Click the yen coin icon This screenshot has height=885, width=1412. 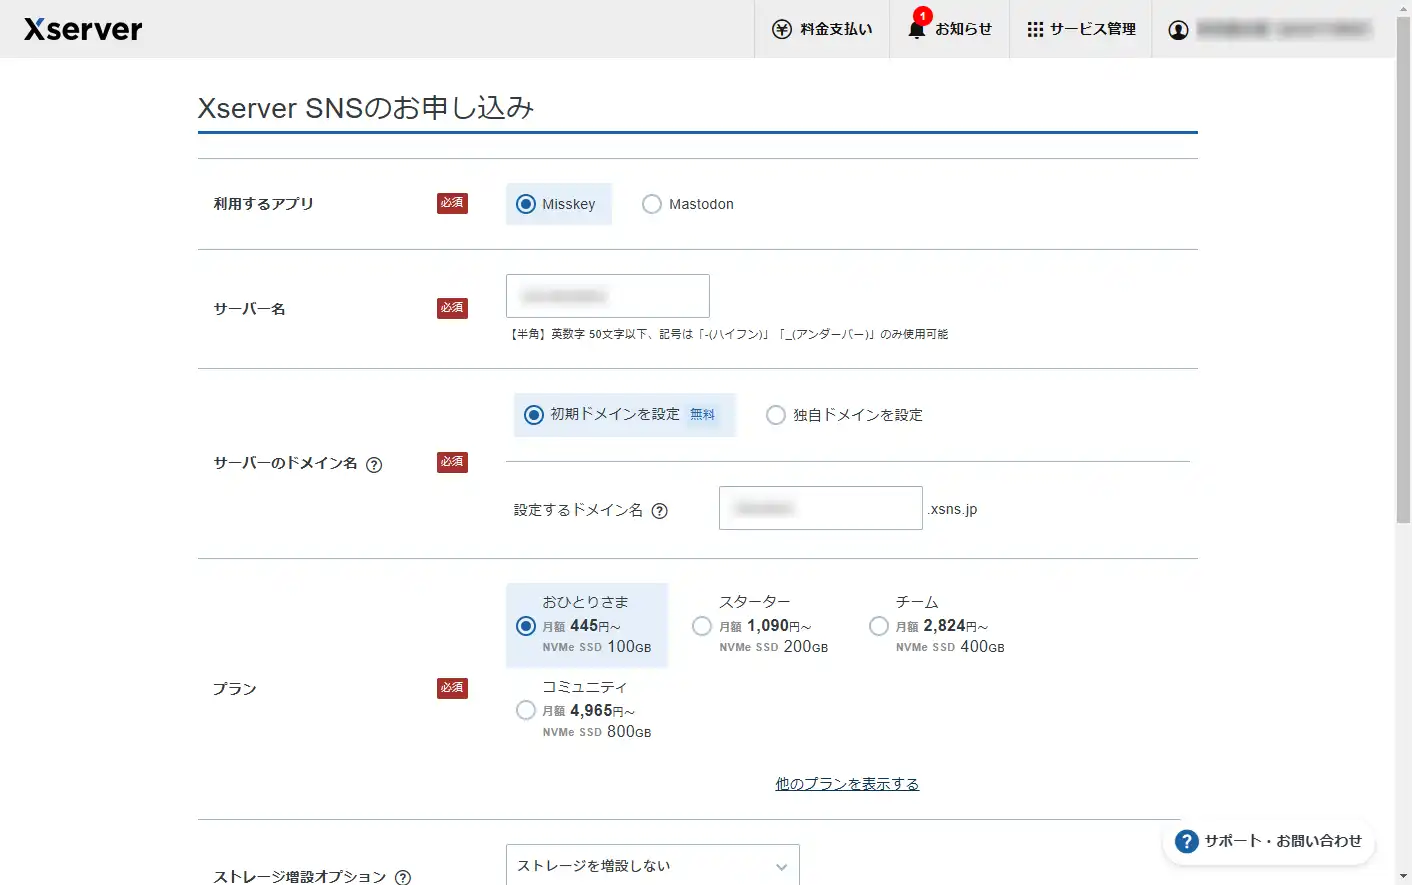pos(782,29)
